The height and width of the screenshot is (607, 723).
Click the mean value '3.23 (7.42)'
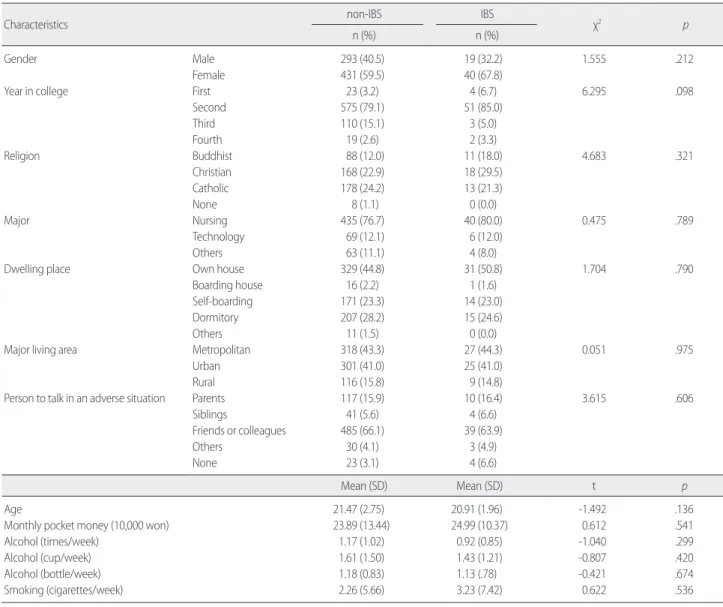(479, 590)
